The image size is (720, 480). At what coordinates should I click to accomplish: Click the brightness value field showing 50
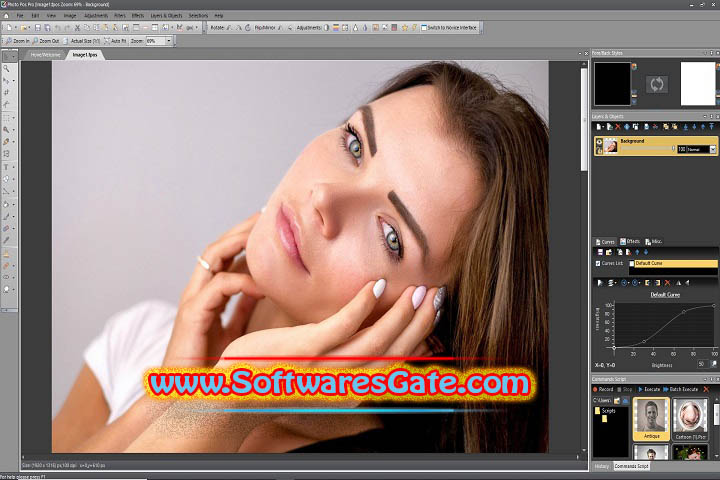(702, 364)
